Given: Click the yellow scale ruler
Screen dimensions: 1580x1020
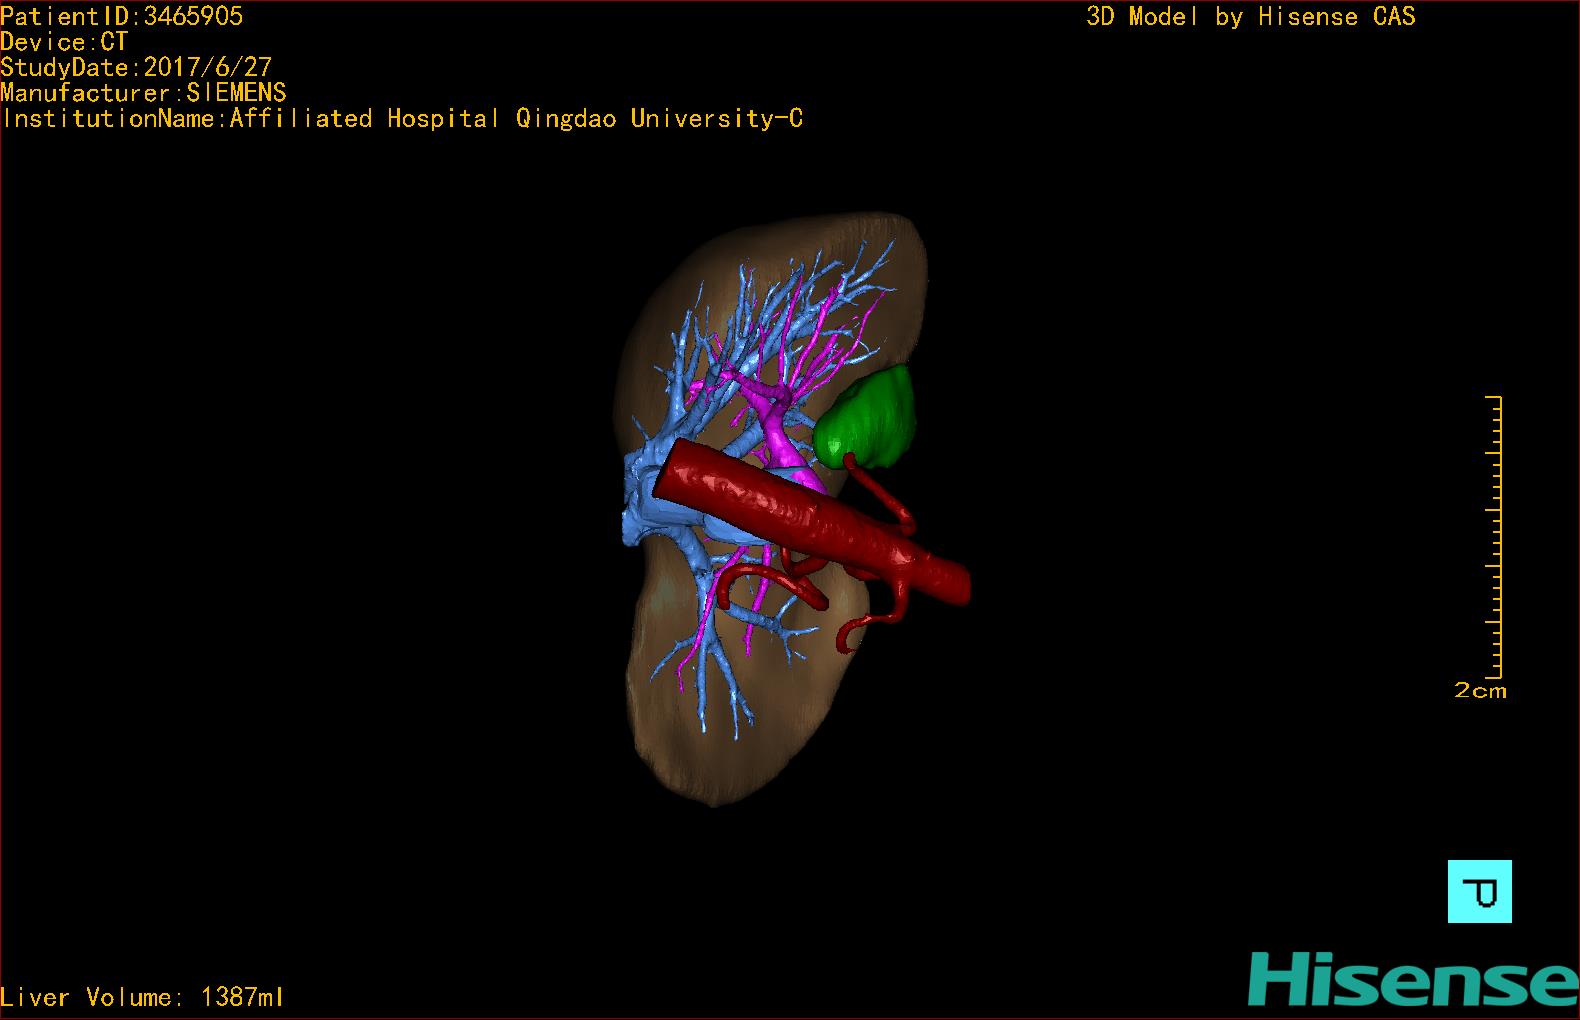Looking at the screenshot, I should point(1494,537).
